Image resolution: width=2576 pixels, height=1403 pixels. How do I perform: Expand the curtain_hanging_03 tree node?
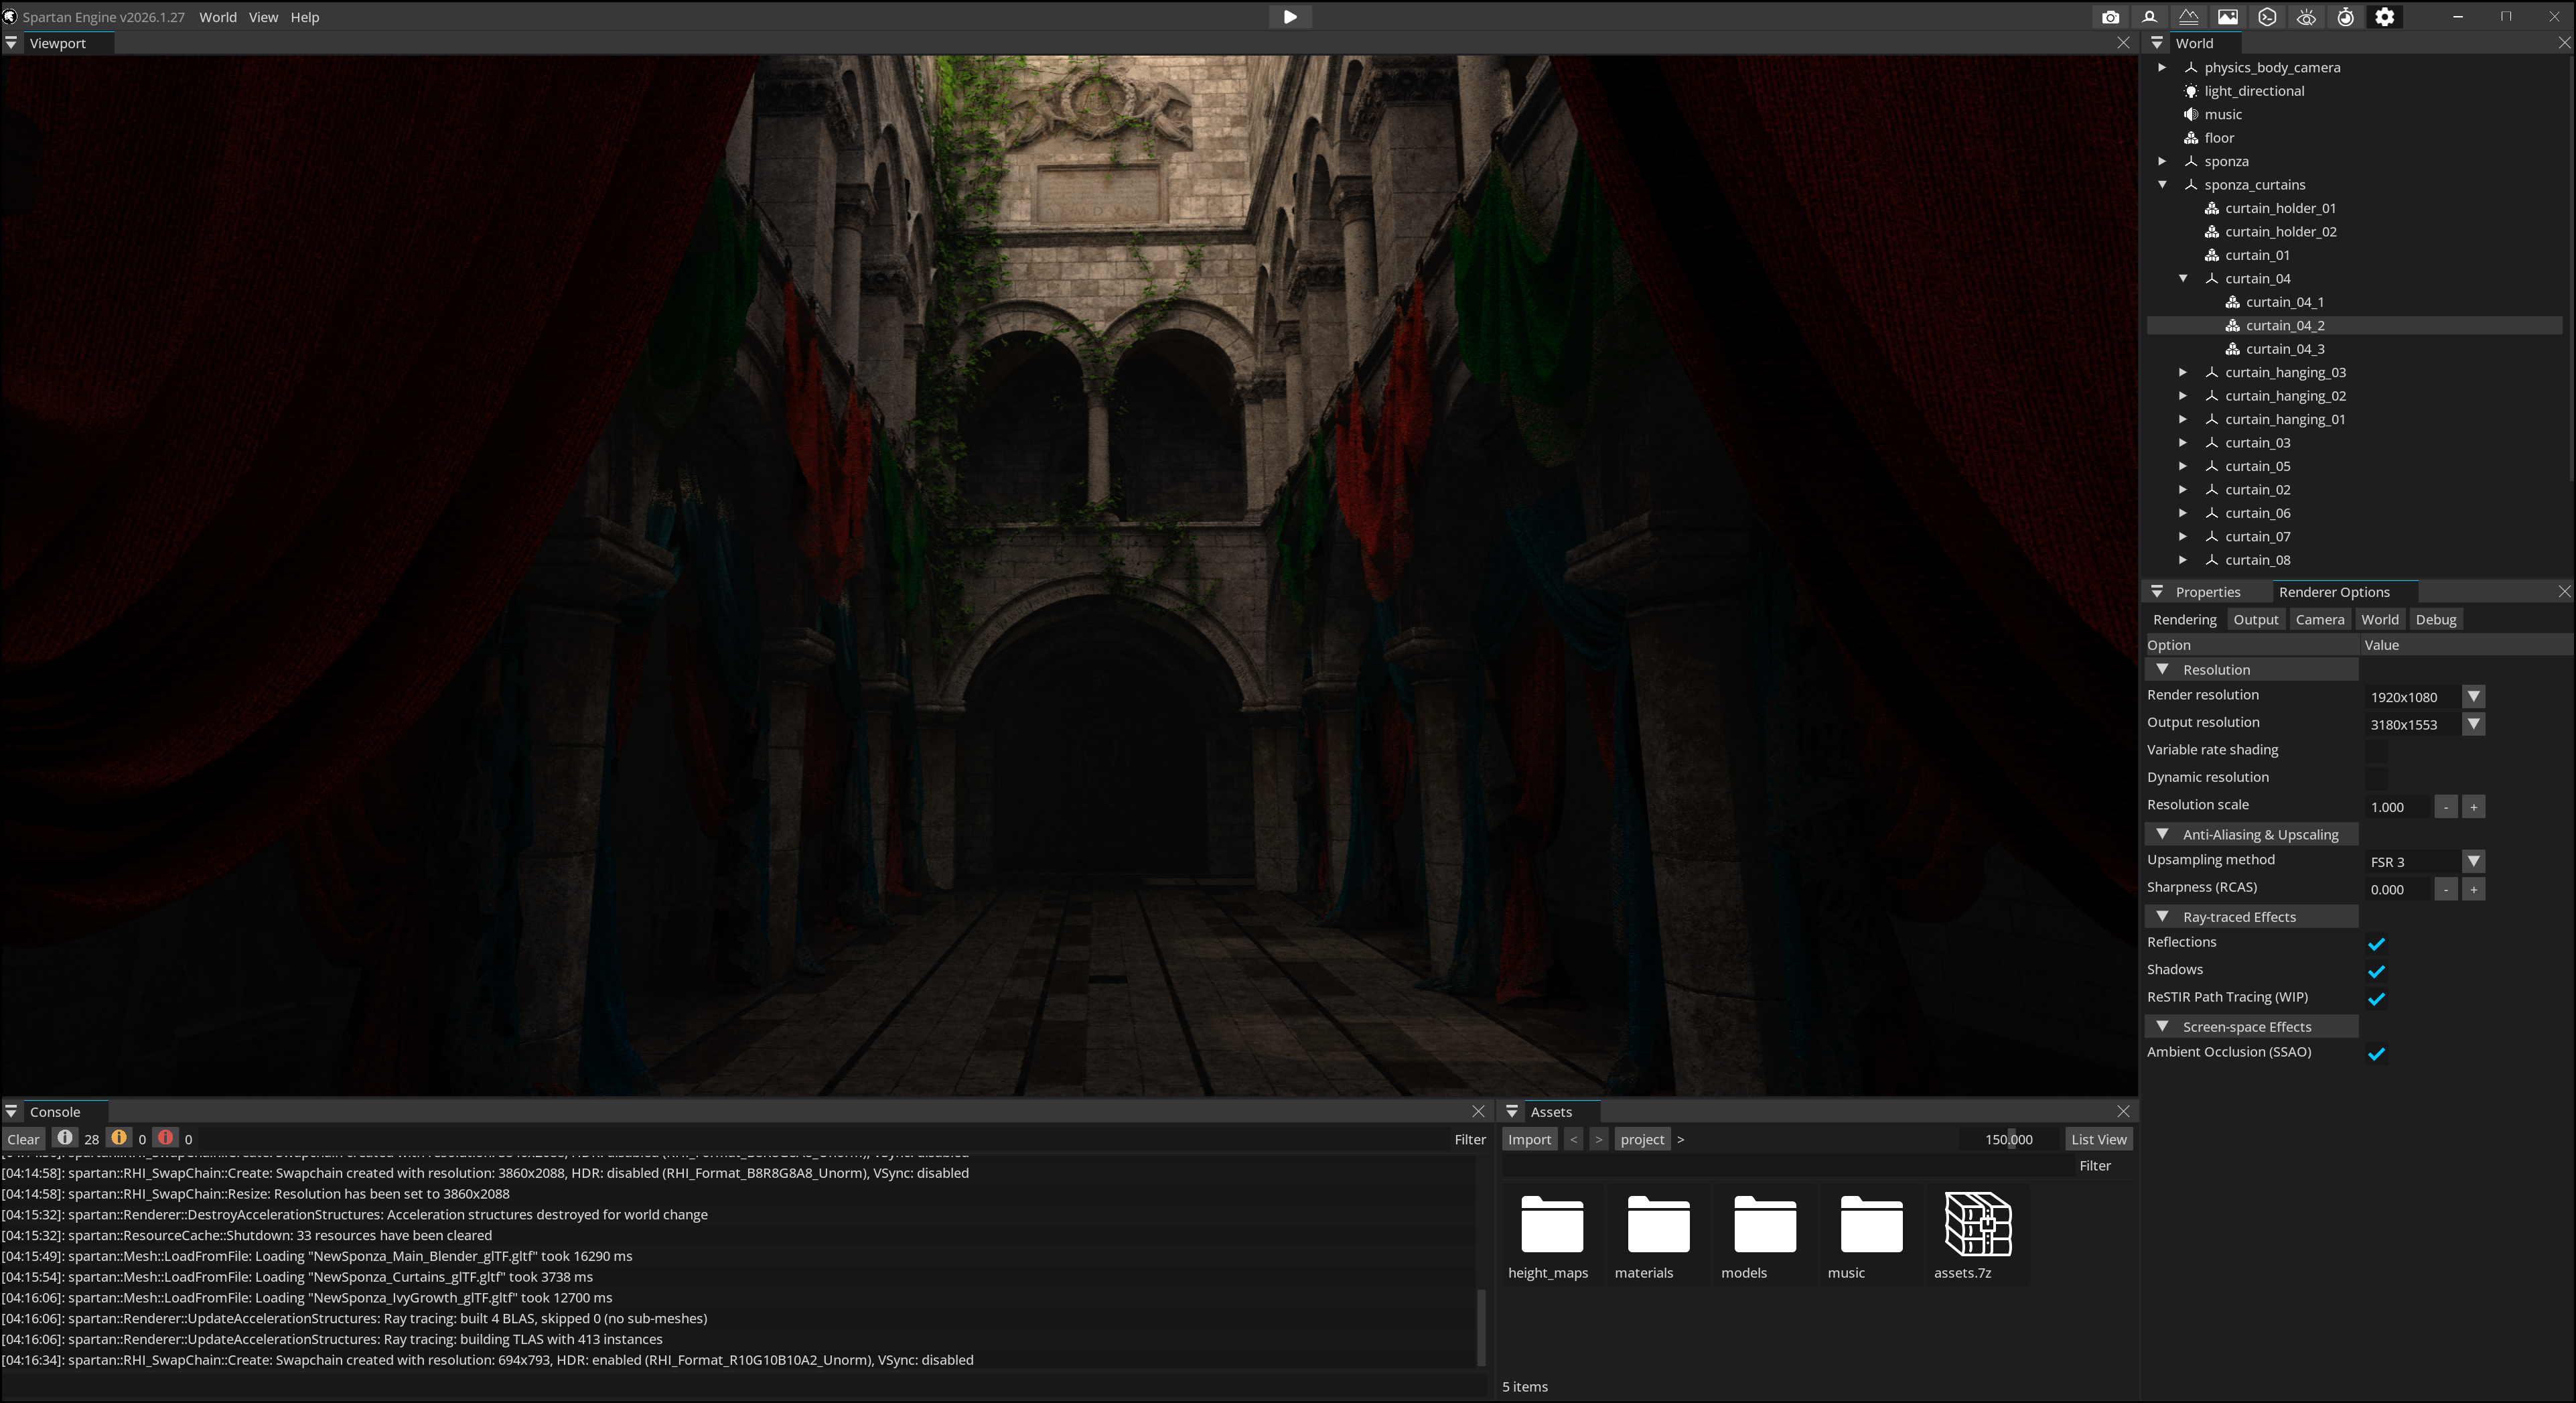pos(2183,372)
